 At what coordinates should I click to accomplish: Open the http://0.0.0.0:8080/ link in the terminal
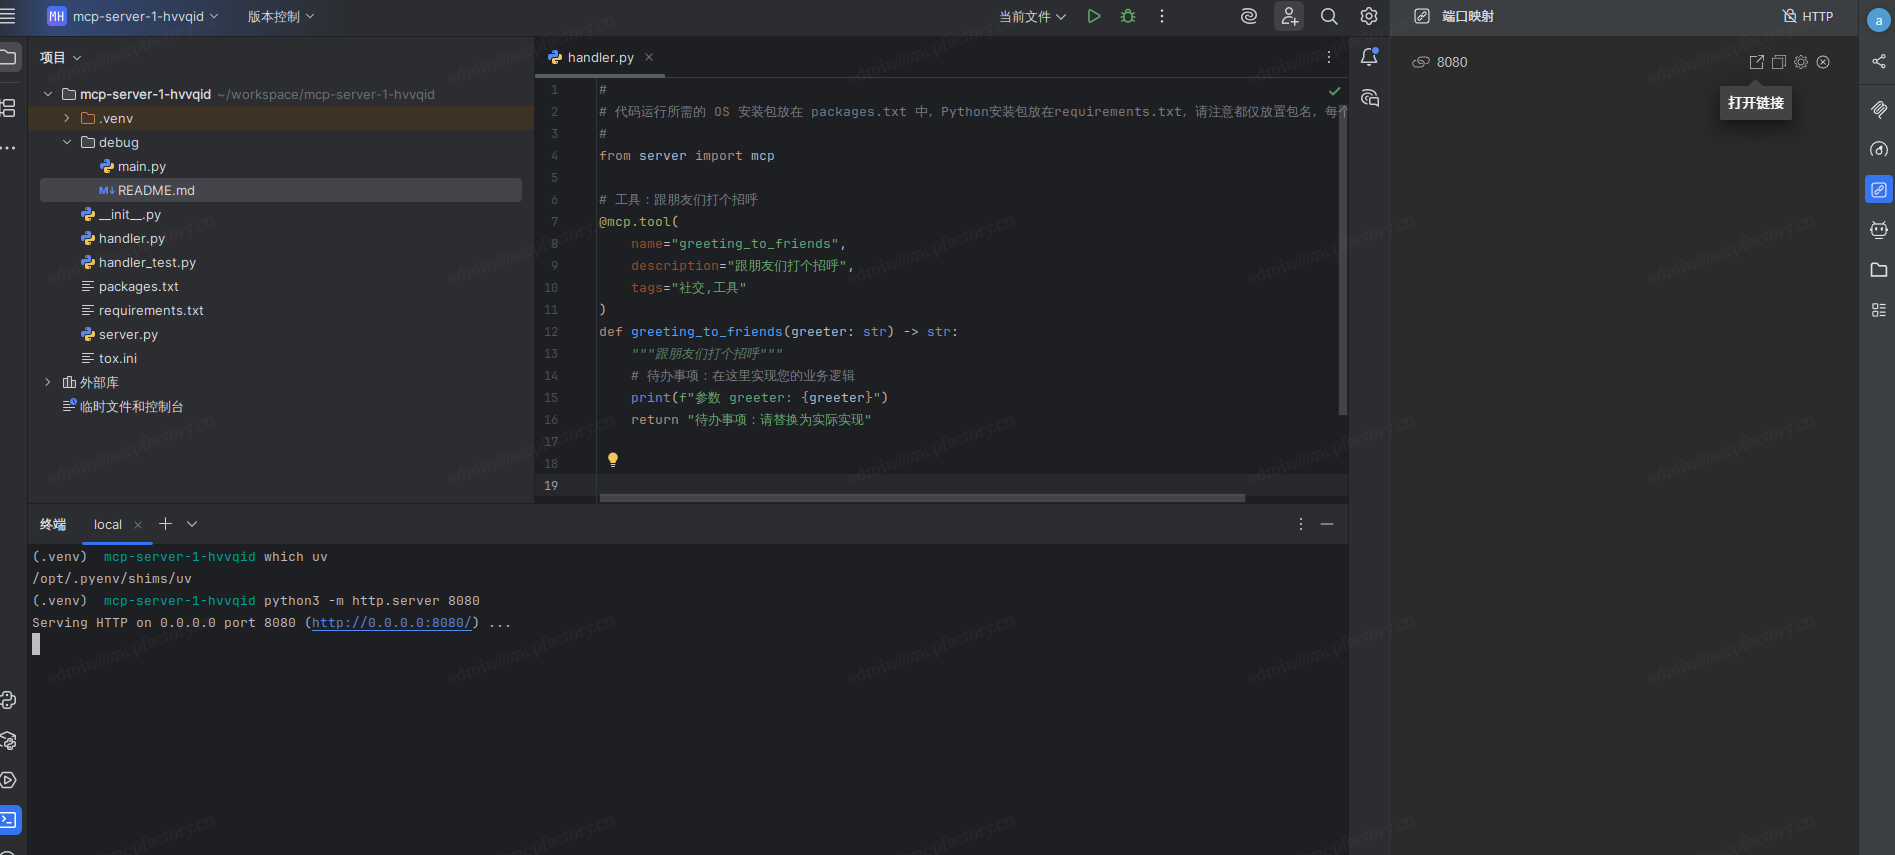[x=391, y=623]
